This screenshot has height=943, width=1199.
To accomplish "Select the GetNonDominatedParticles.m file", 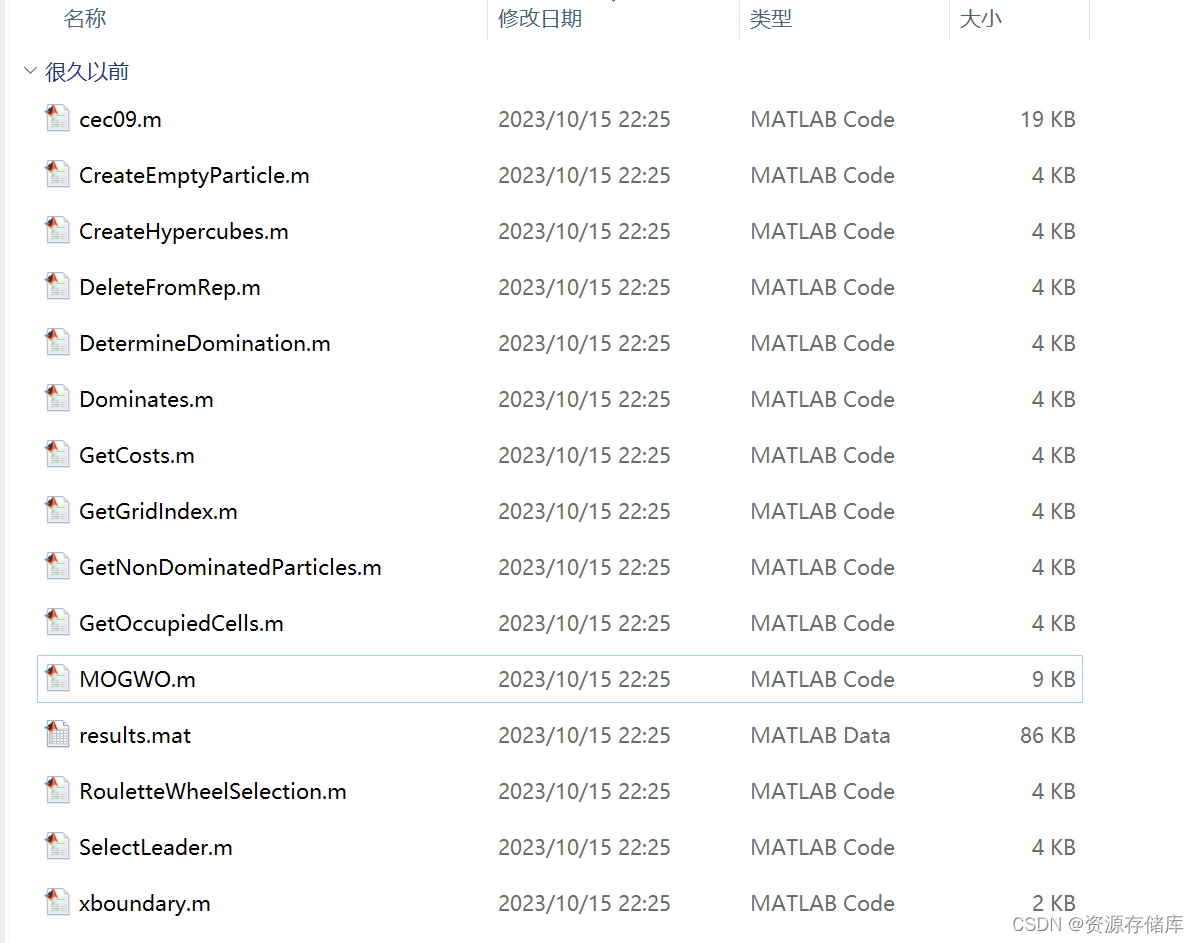I will pyautogui.click(x=230, y=567).
